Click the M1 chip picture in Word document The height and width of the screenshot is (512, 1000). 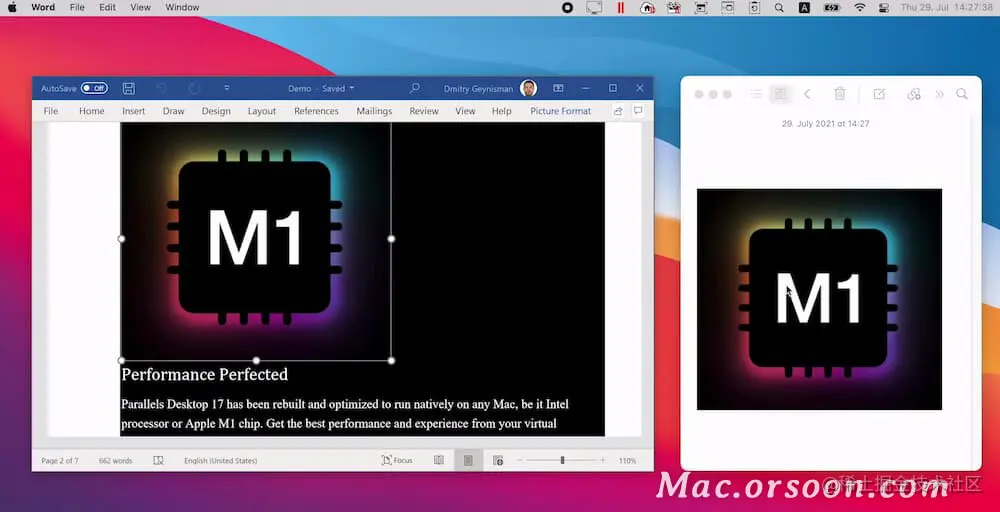256,241
